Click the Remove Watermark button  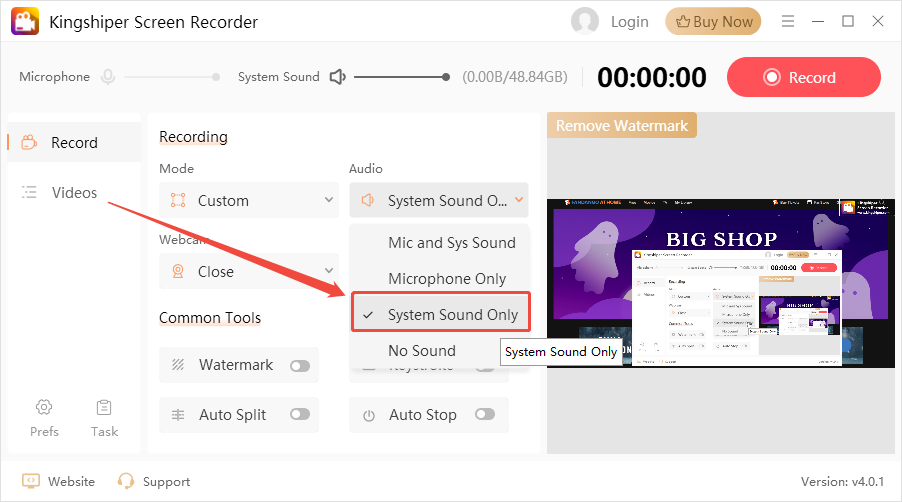(622, 125)
